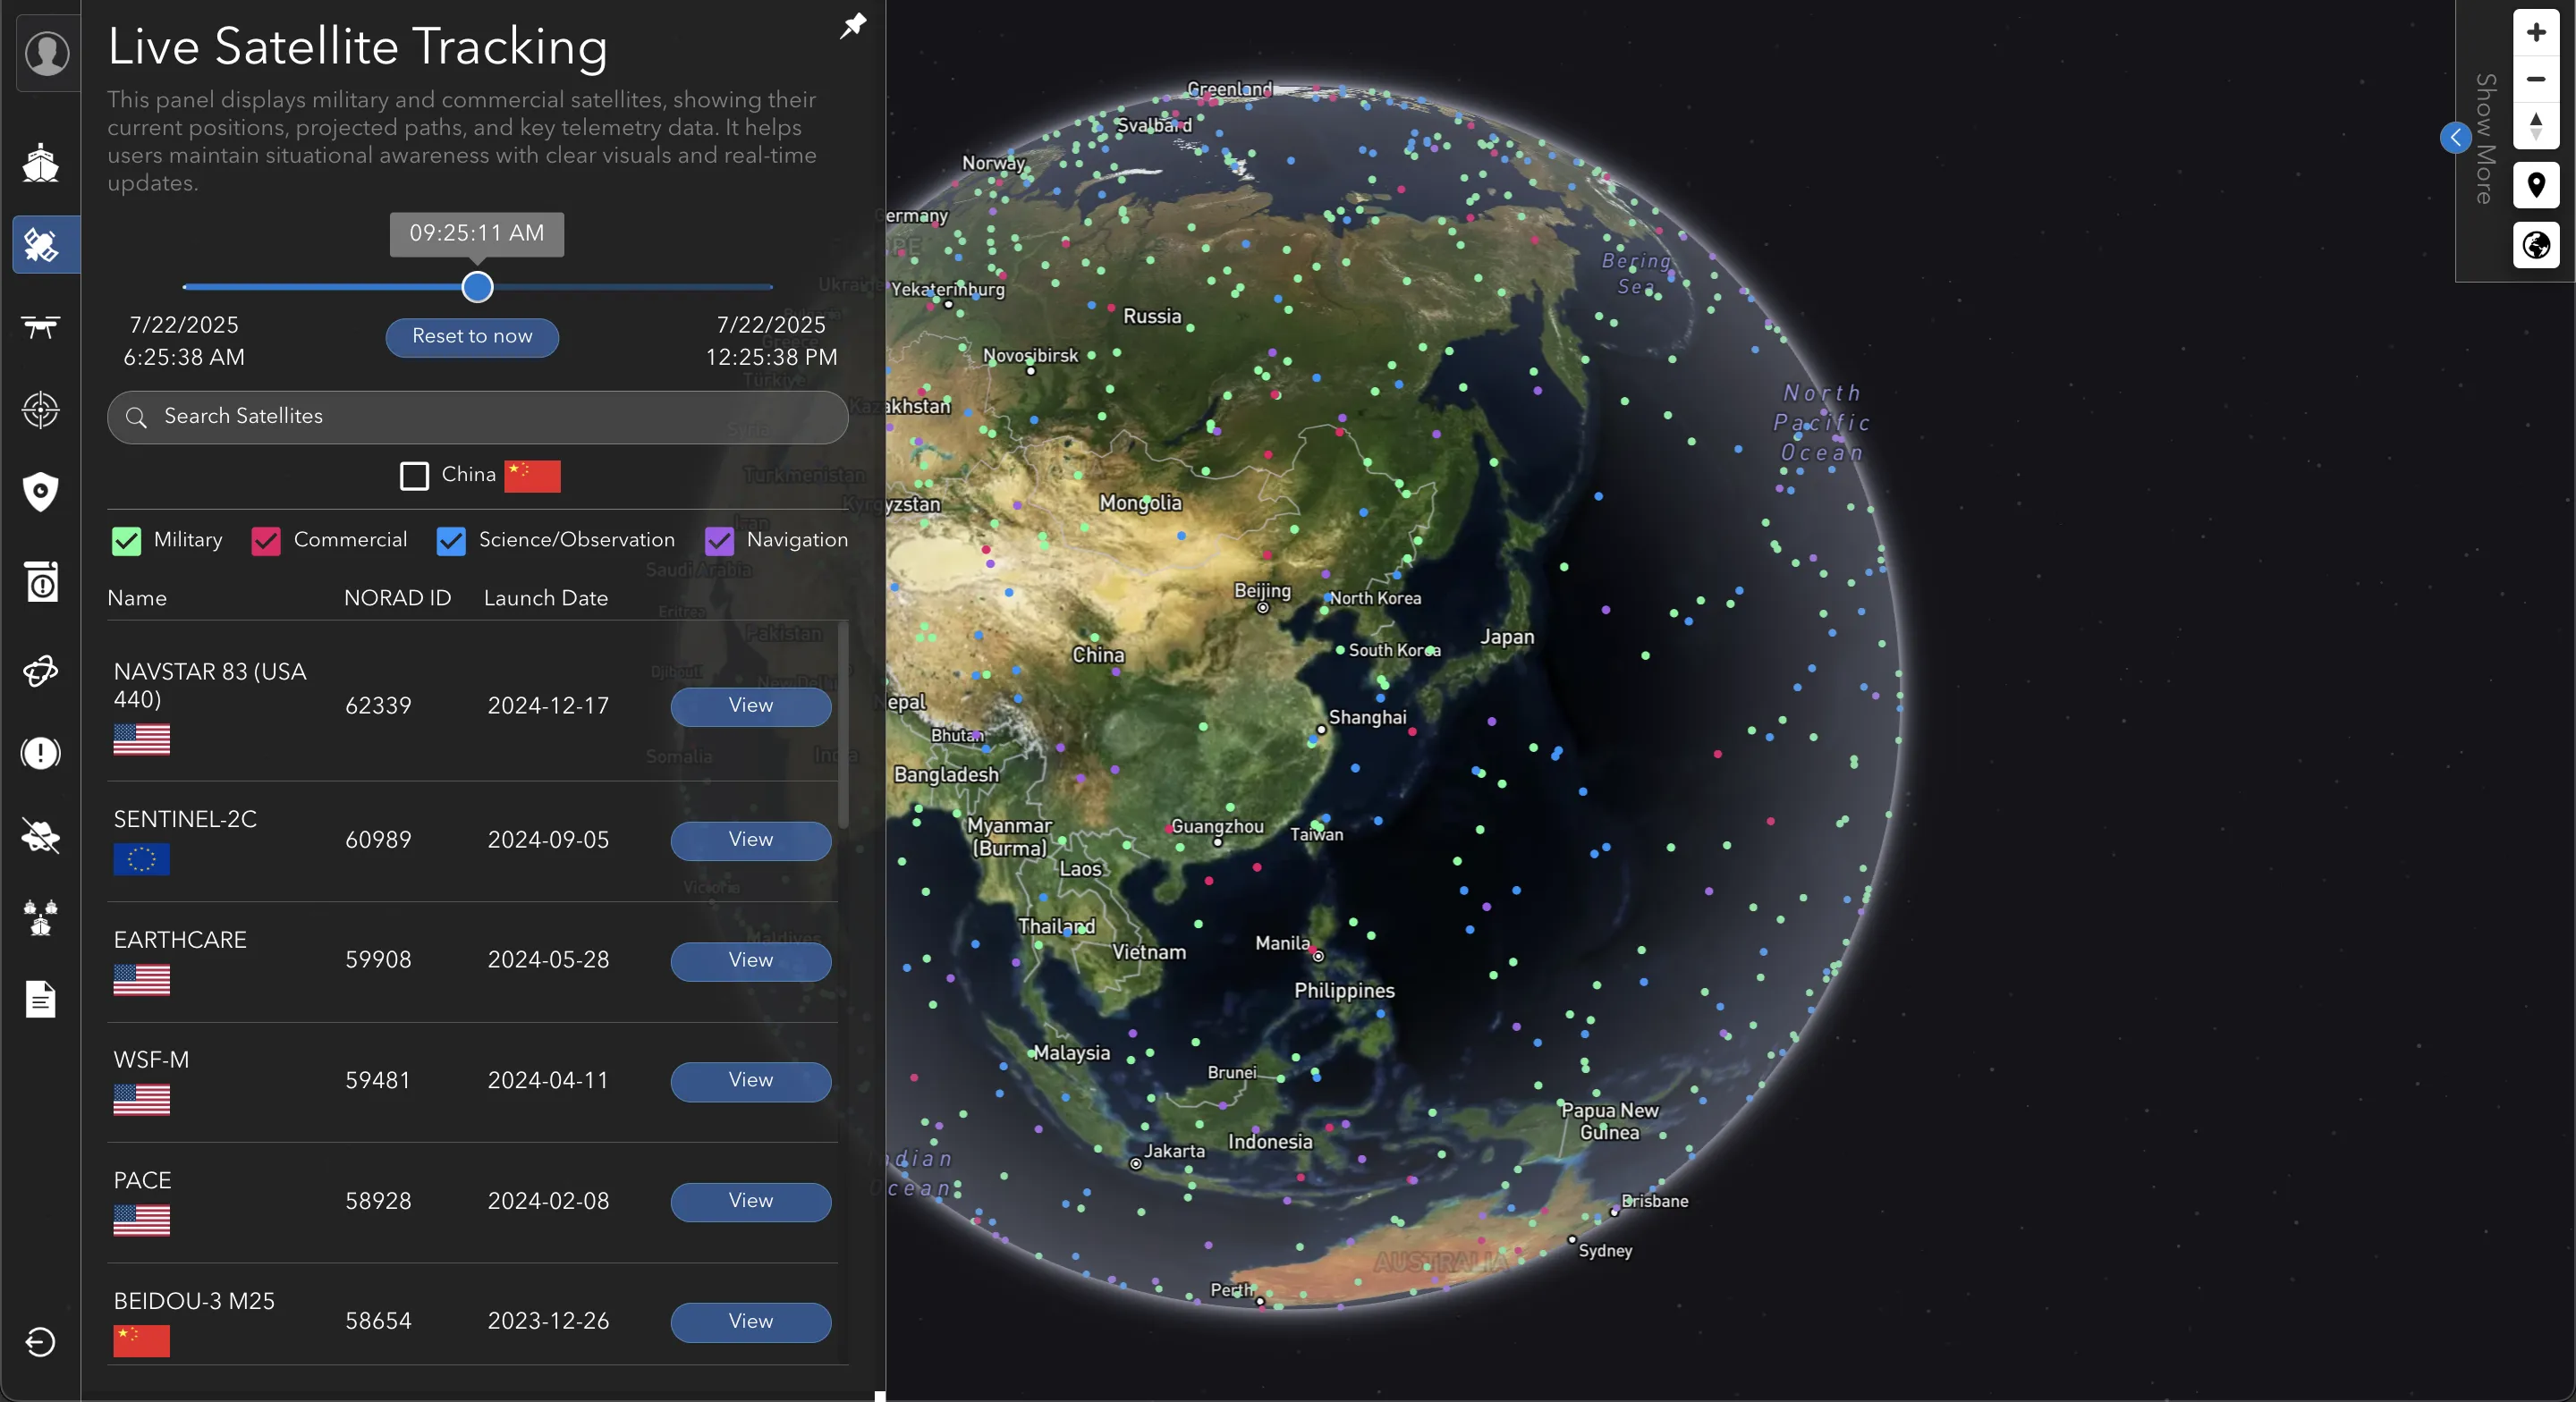The height and width of the screenshot is (1402, 2576).
Task: Click the Name column header
Action: tap(137, 598)
